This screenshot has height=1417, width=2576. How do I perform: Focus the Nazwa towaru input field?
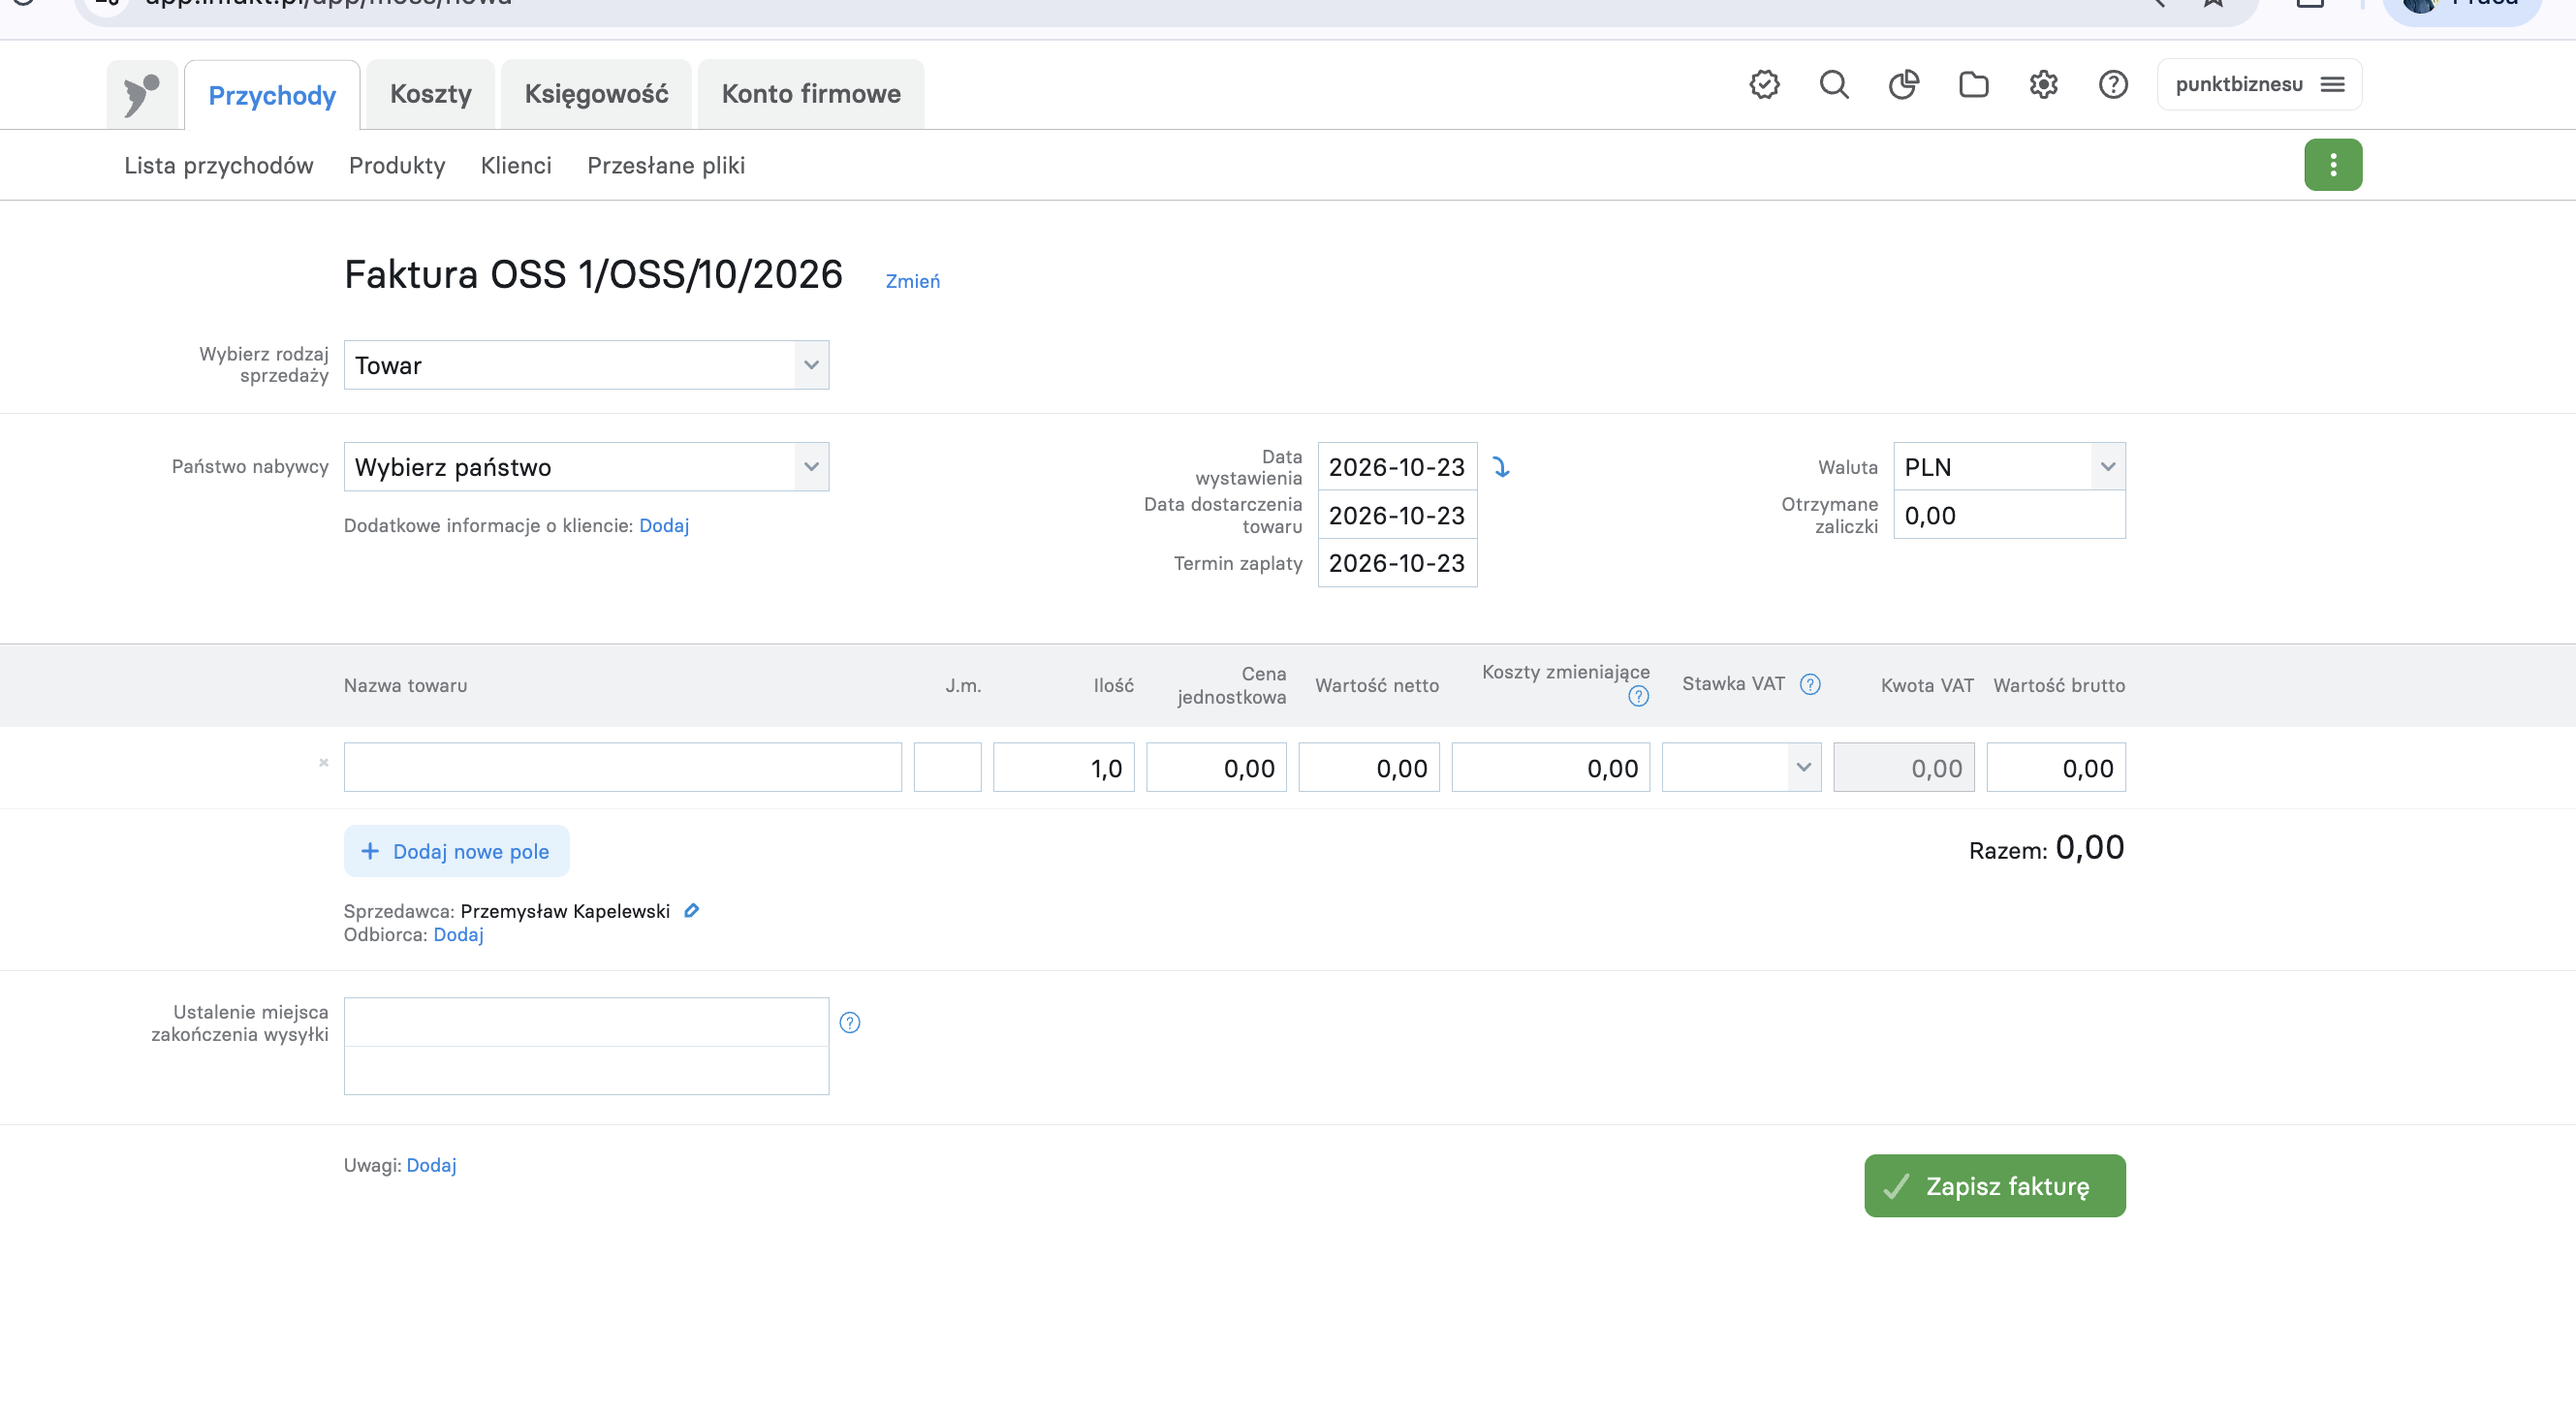click(622, 768)
